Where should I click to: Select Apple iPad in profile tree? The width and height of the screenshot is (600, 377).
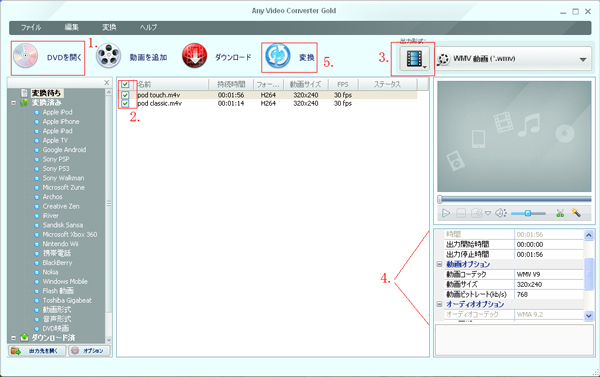pos(57,131)
